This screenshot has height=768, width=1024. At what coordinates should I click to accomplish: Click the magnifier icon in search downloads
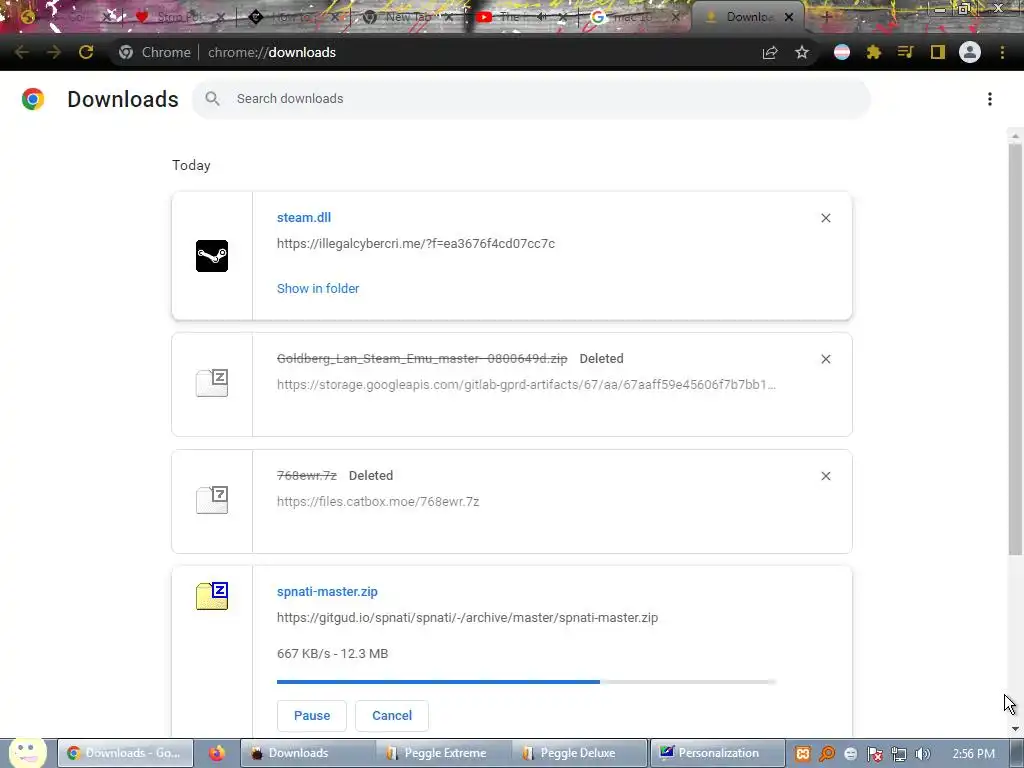[212, 99]
